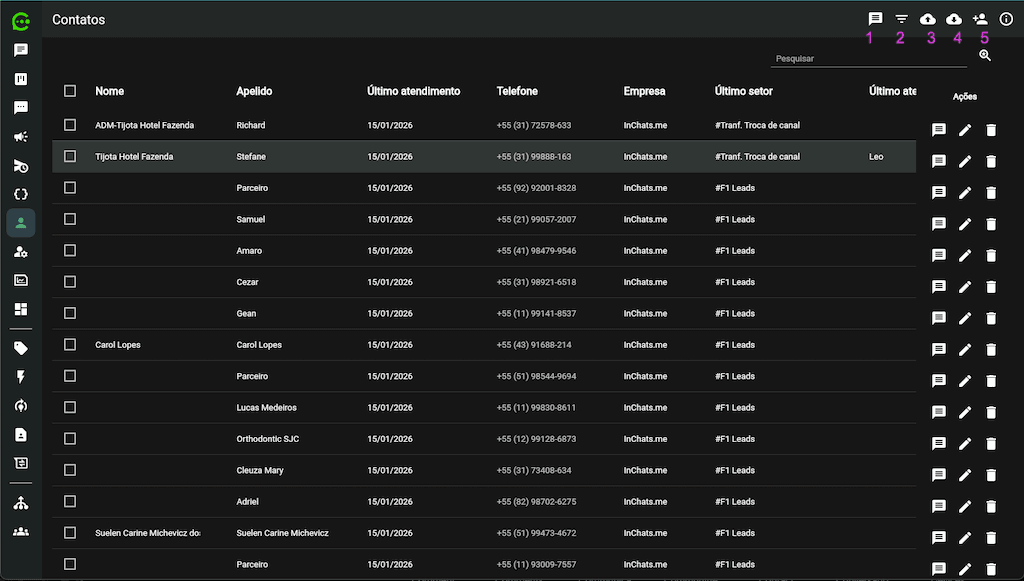
Task: Click the Nome column header
Action: (x=109, y=91)
